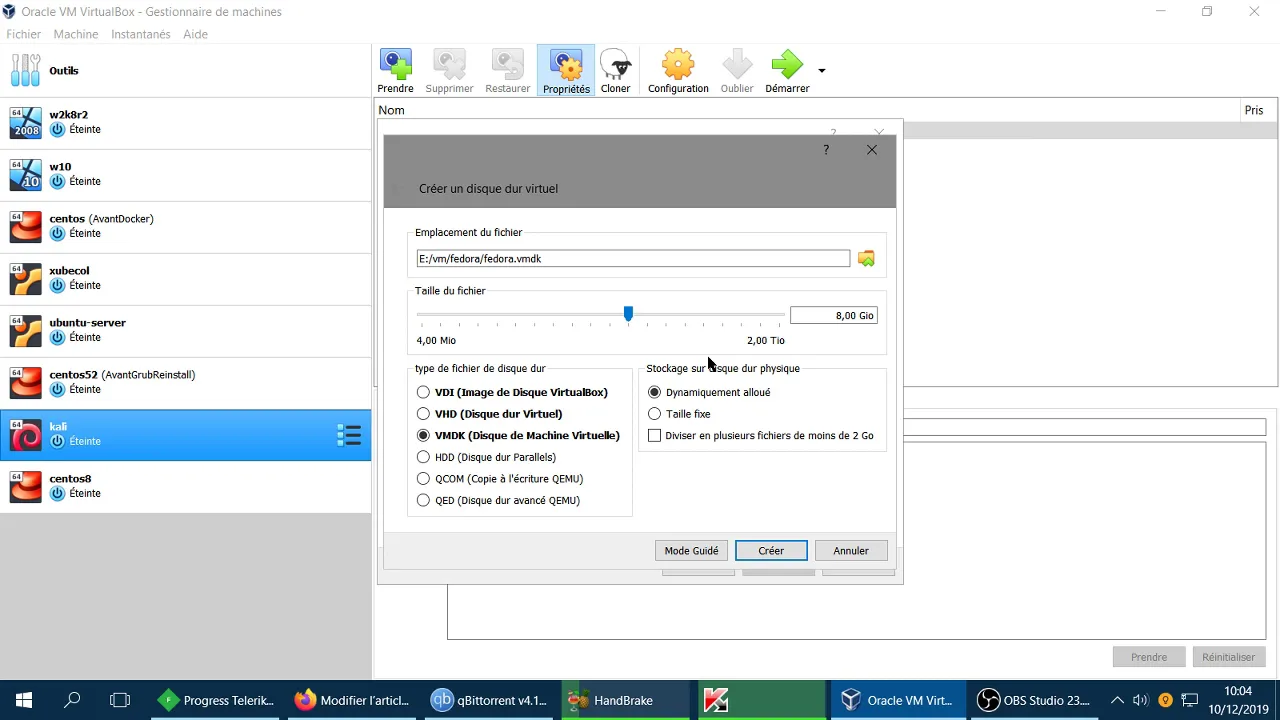The width and height of the screenshot is (1280, 720).
Task: Select the Outils entry
Action: pyautogui.click(x=185, y=71)
